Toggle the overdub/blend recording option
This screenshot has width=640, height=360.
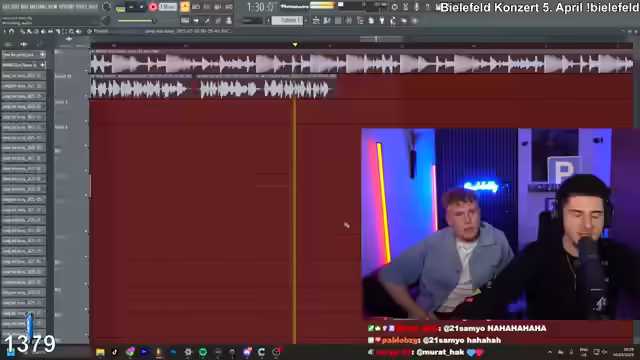(218, 7)
